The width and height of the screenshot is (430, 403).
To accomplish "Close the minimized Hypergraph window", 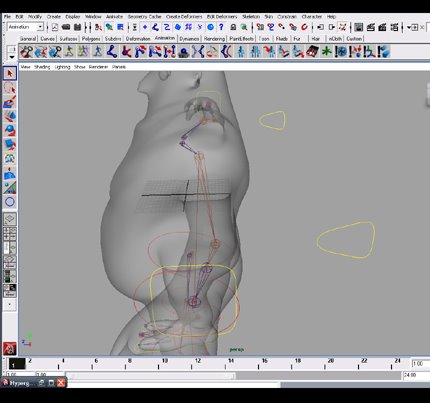I will [x=61, y=383].
